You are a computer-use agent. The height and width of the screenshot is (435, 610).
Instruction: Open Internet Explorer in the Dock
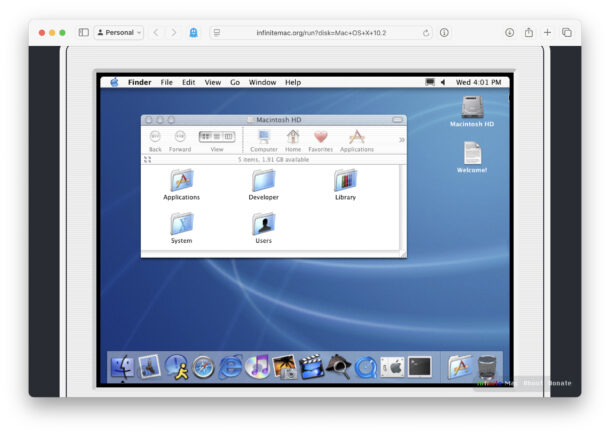click(230, 367)
